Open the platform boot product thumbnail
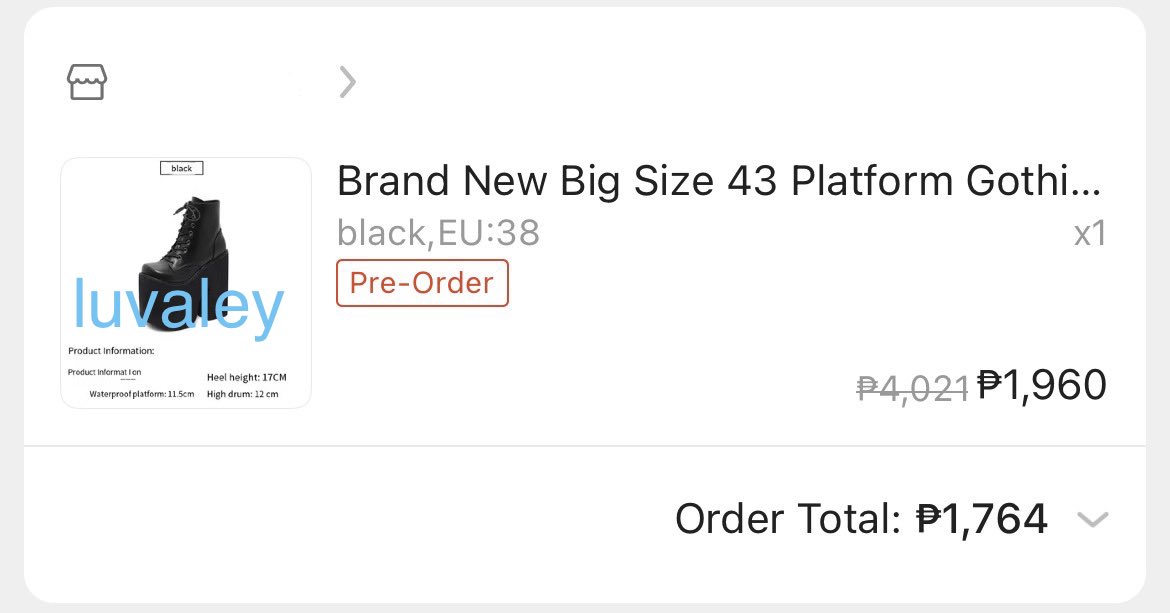This screenshot has width=1170, height=613. tap(186, 283)
